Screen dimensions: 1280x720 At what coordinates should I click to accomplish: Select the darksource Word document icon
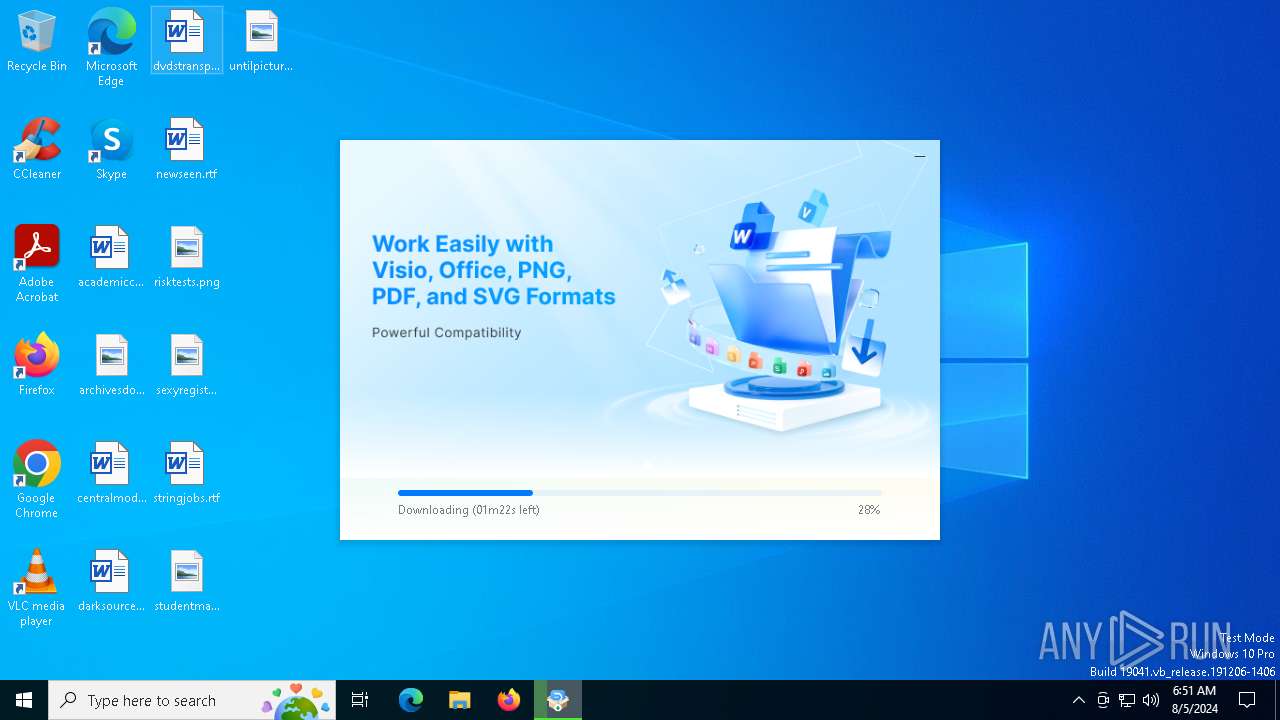111,582
